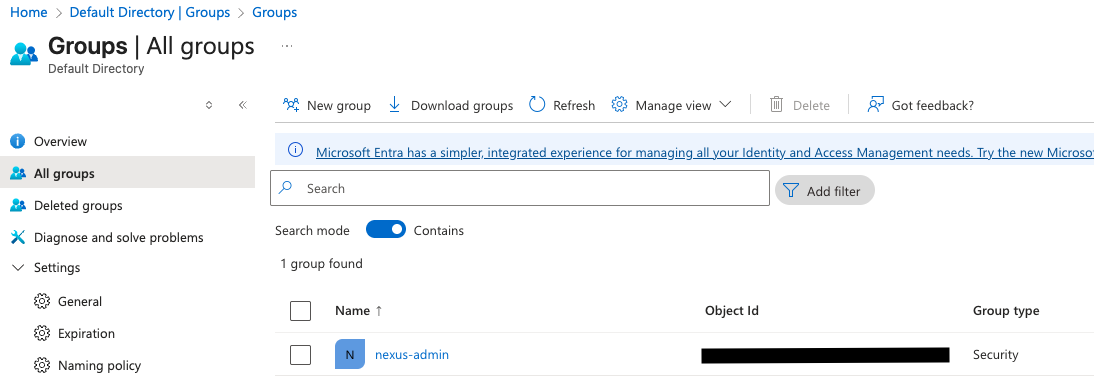Click the Add filter button

coord(825,190)
